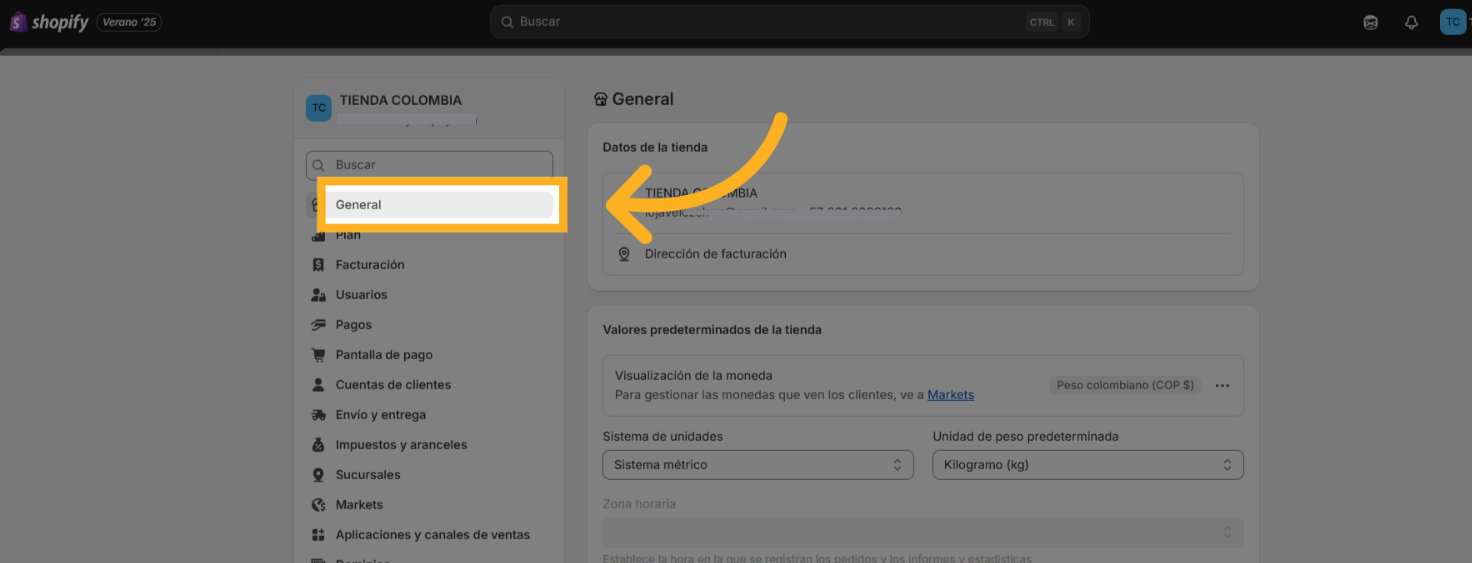Open the Verano '25 edition badge
The image size is (1472, 563).
click(129, 22)
